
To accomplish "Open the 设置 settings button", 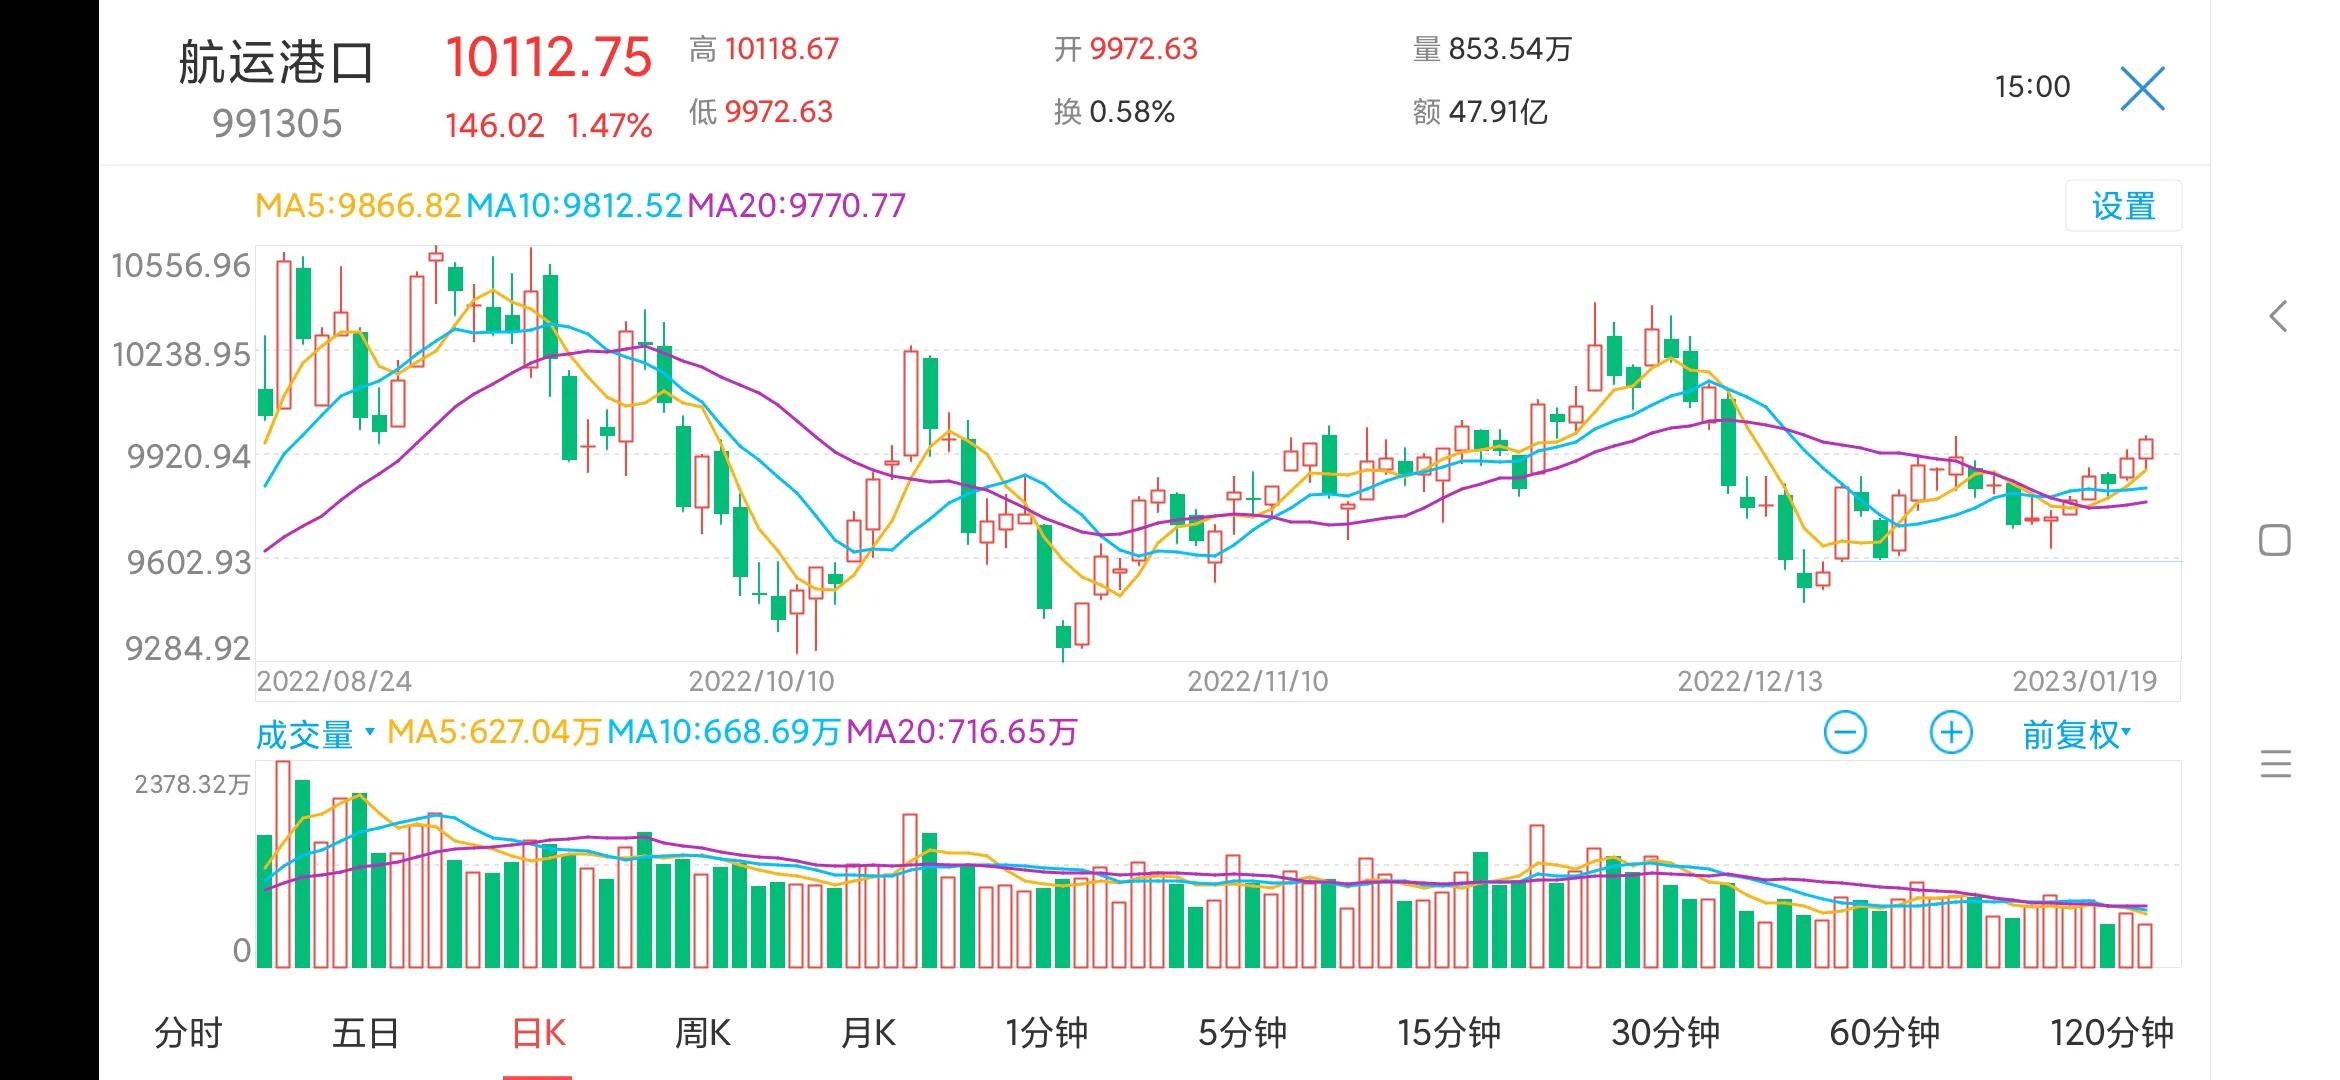I will (2124, 205).
